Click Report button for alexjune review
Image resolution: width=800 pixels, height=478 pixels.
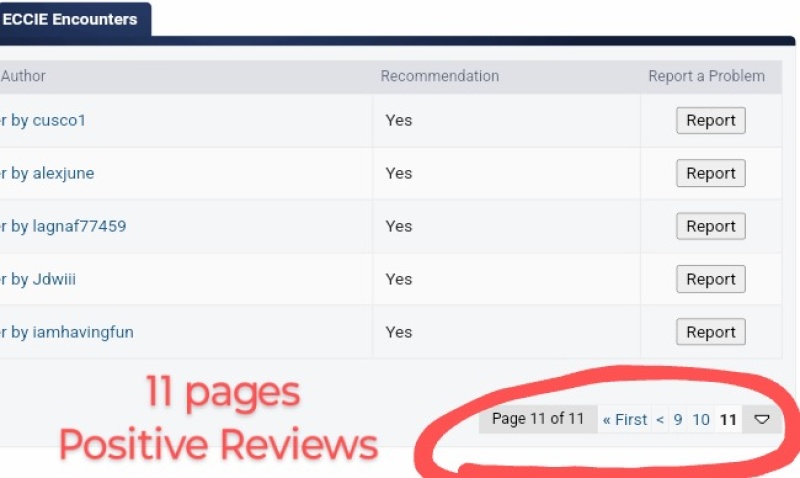[x=711, y=173]
